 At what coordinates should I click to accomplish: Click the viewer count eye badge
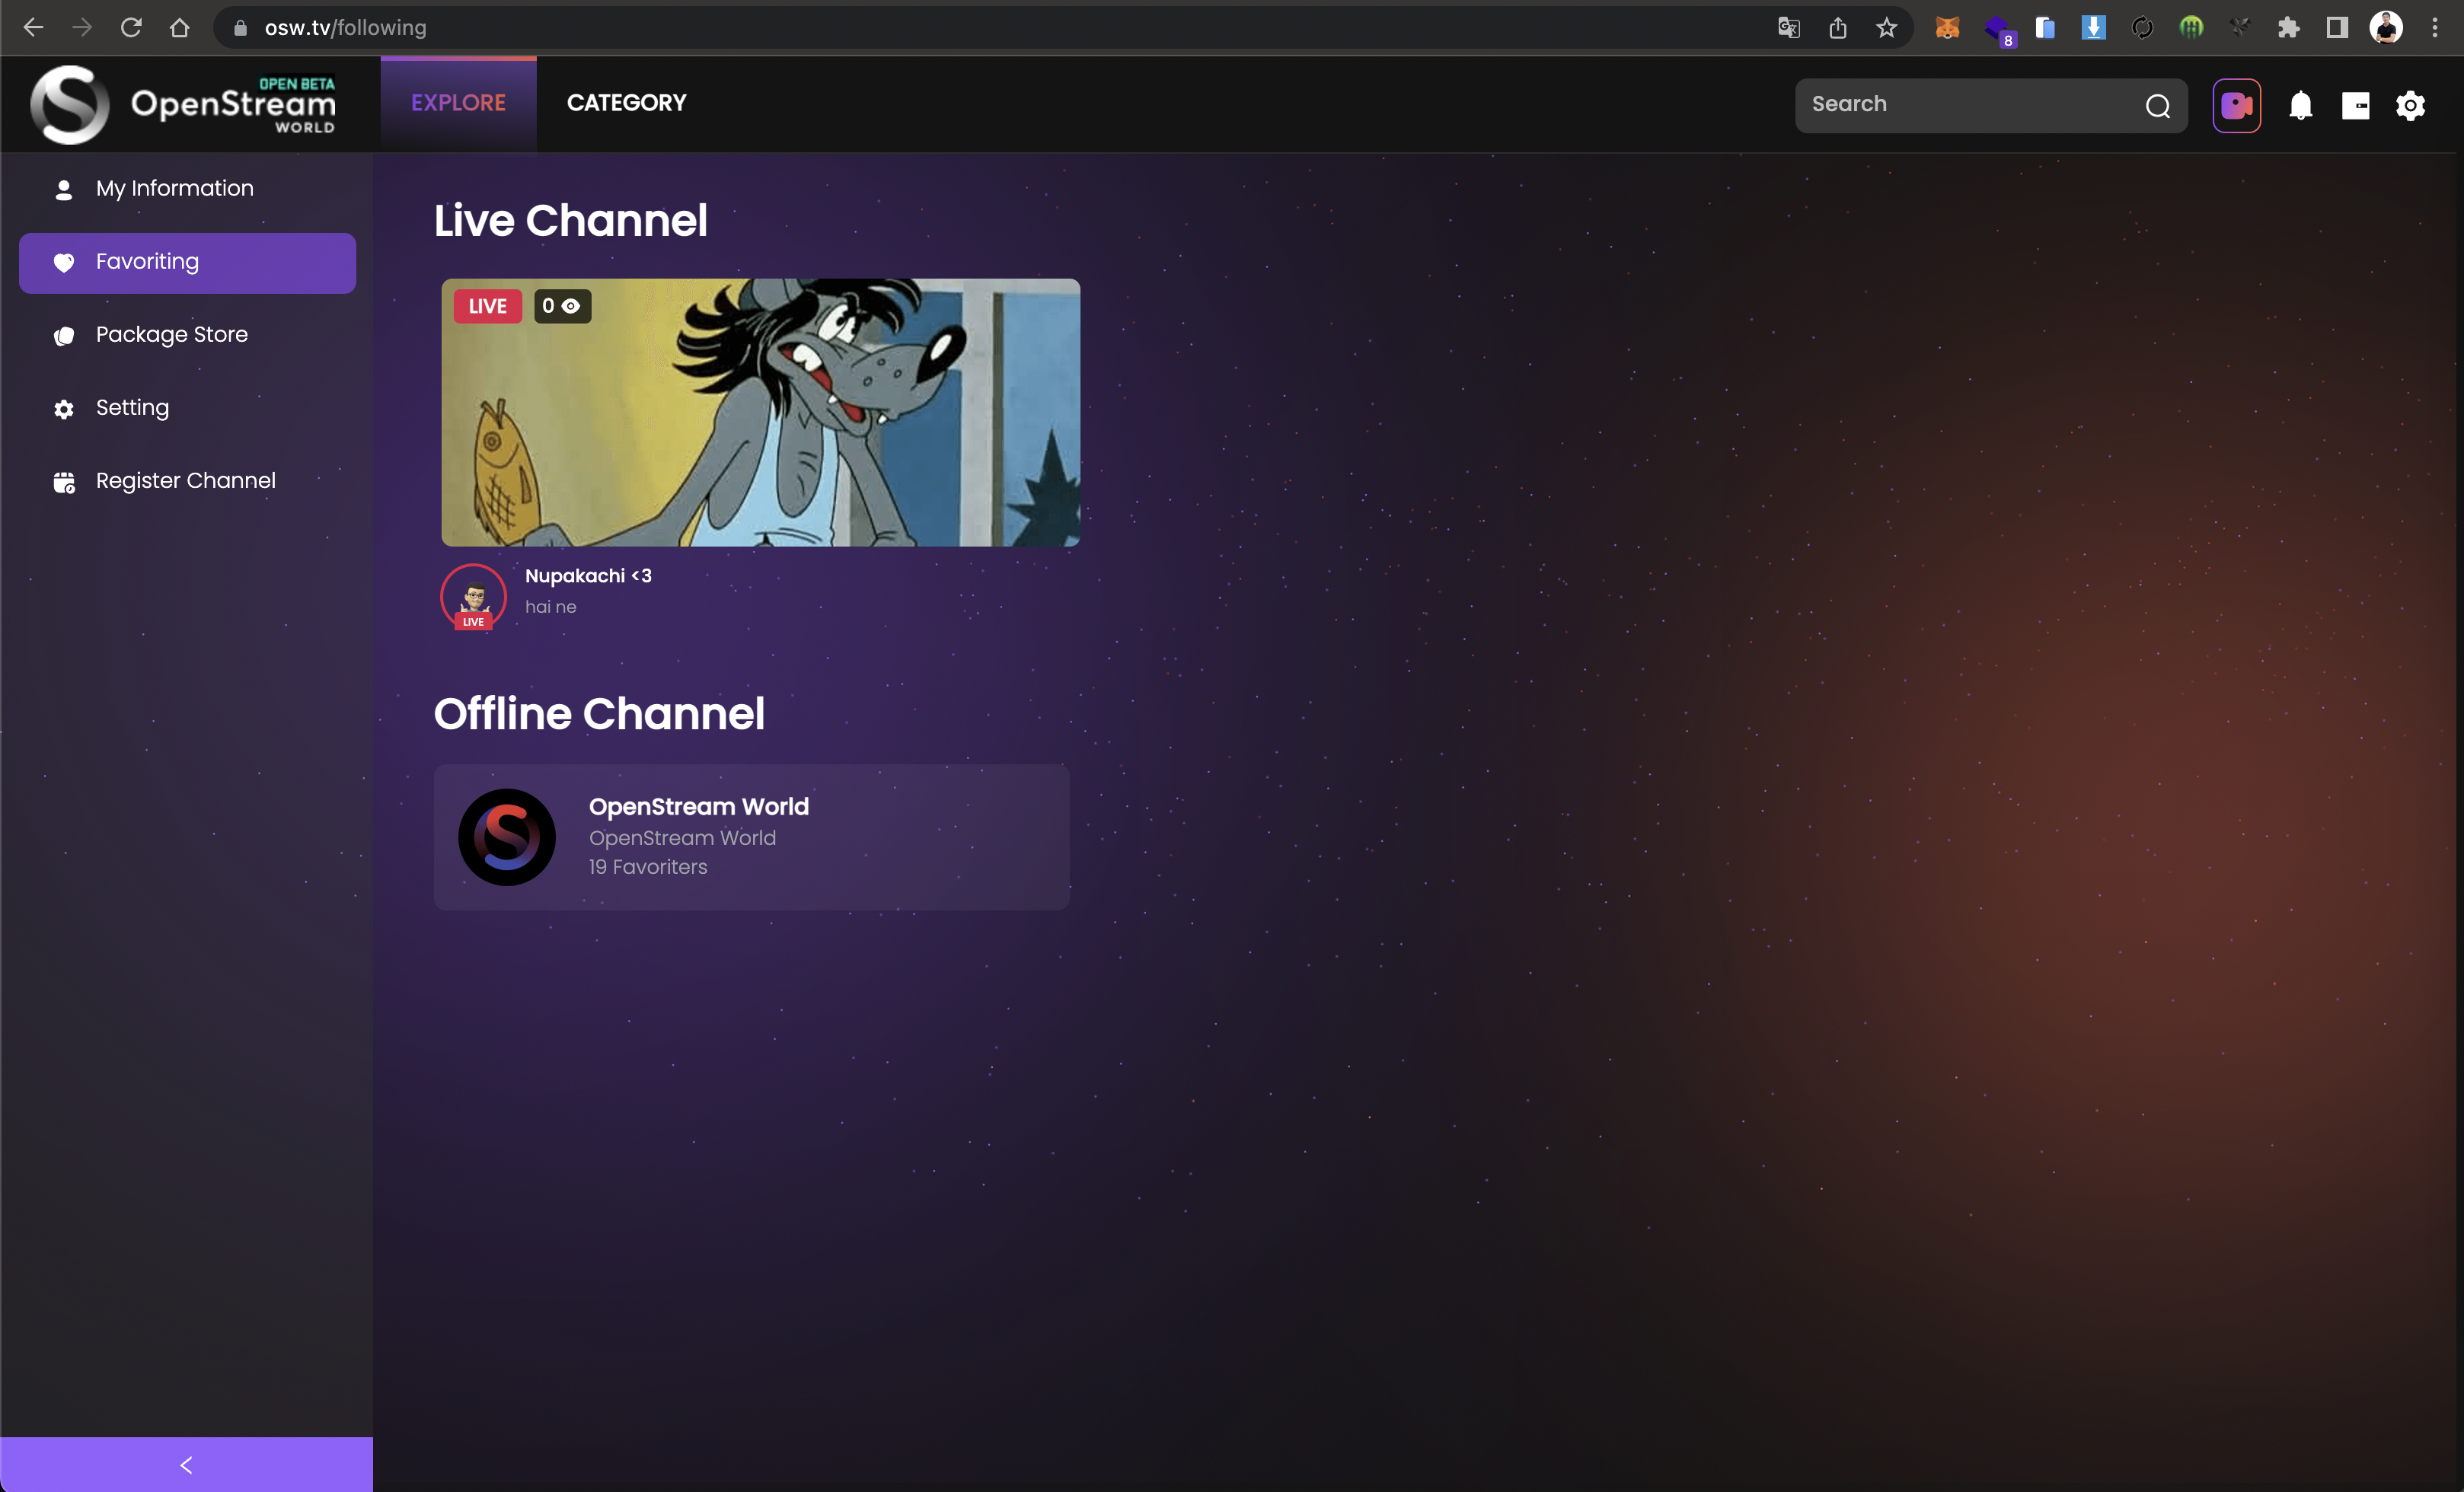pyautogui.click(x=562, y=306)
